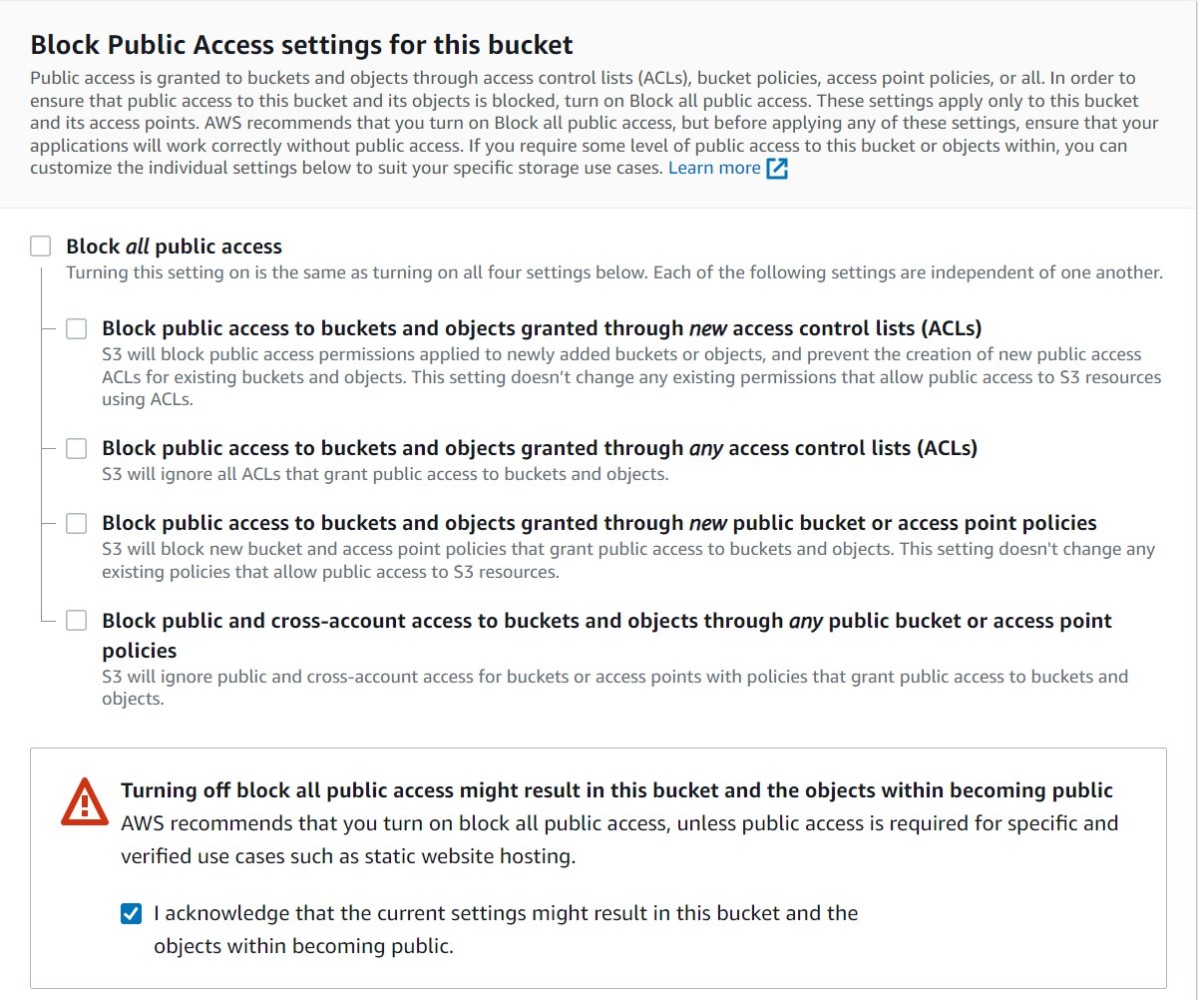The image size is (1198, 1000).
Task: Check blocking public access through new ACLs
Action: [x=75, y=327]
